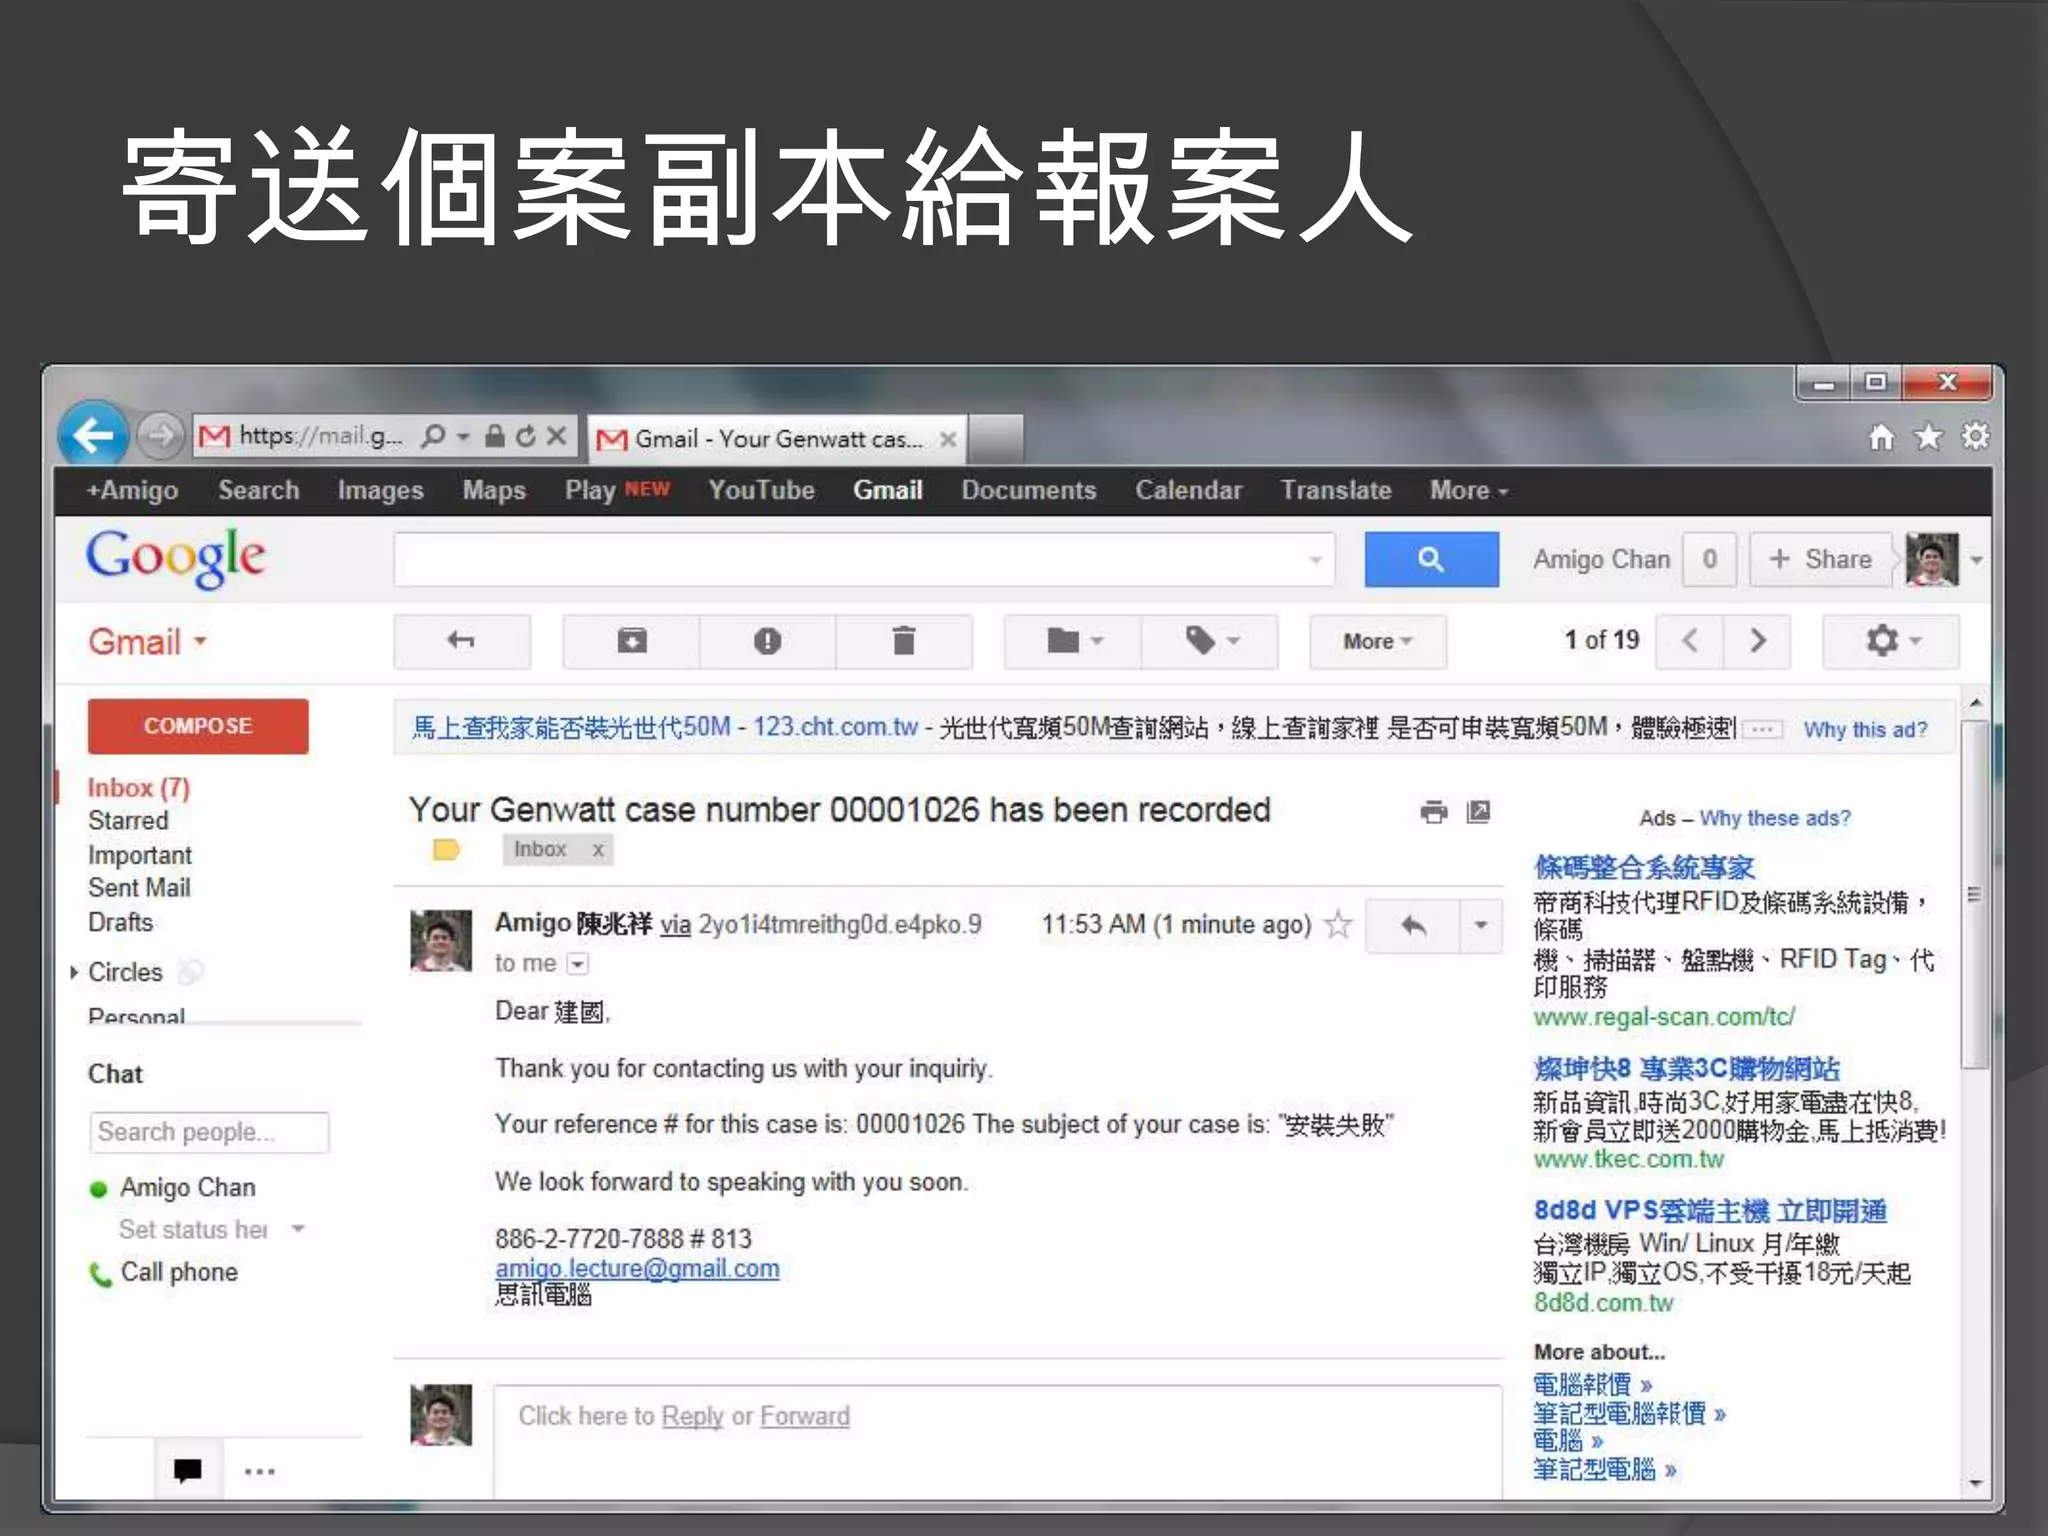Click the Reply link in reply box
2048x1536 pixels.
tap(692, 1416)
